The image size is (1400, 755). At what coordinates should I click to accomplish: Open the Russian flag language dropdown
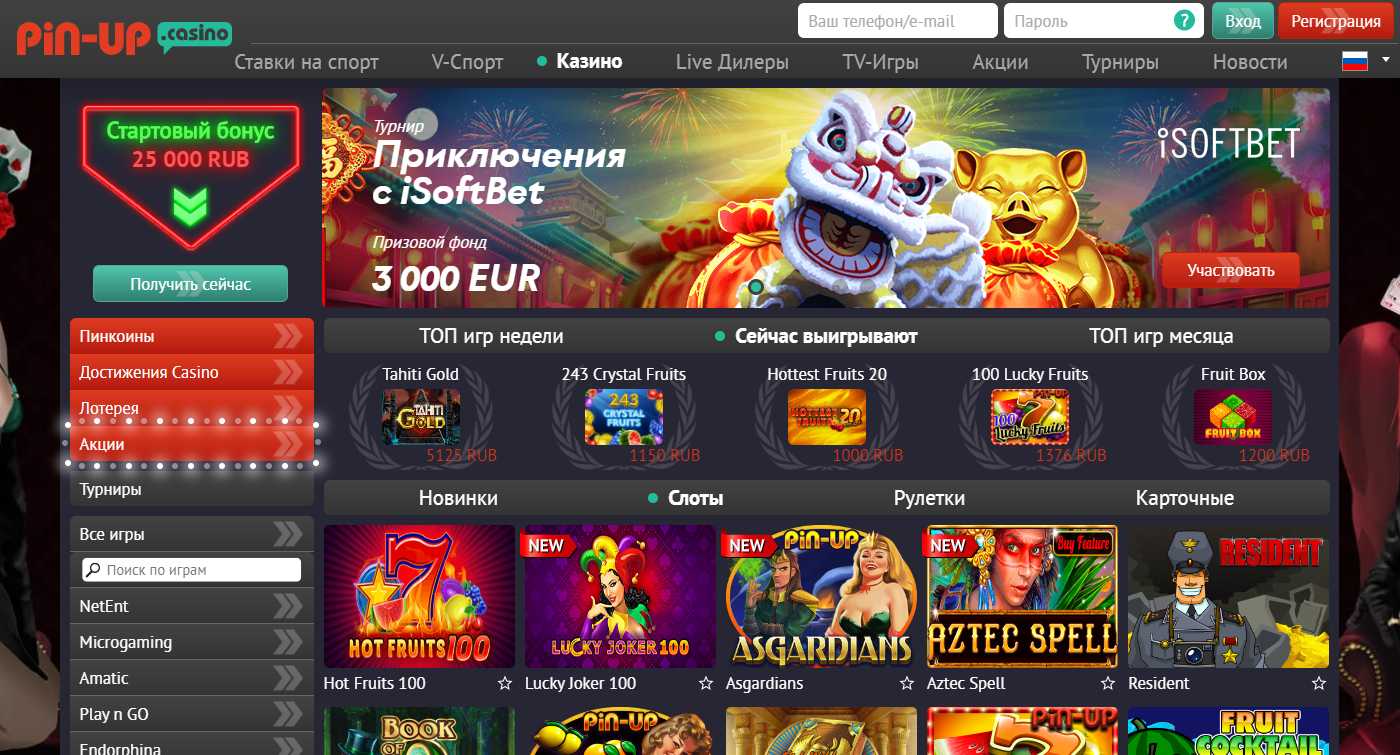[x=1365, y=61]
